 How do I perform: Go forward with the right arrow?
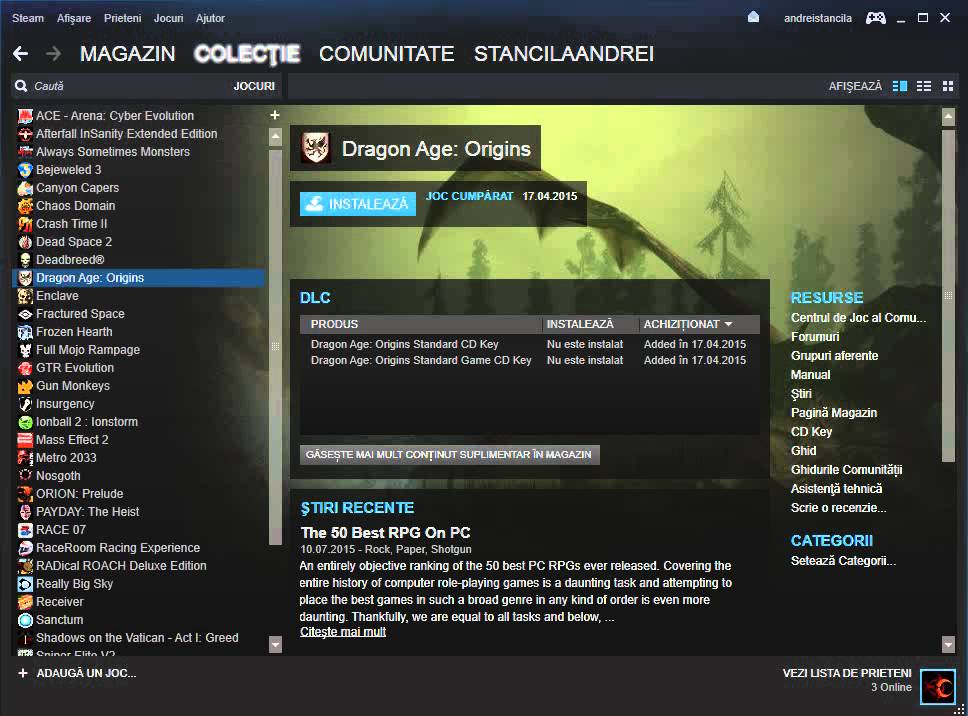click(x=54, y=54)
